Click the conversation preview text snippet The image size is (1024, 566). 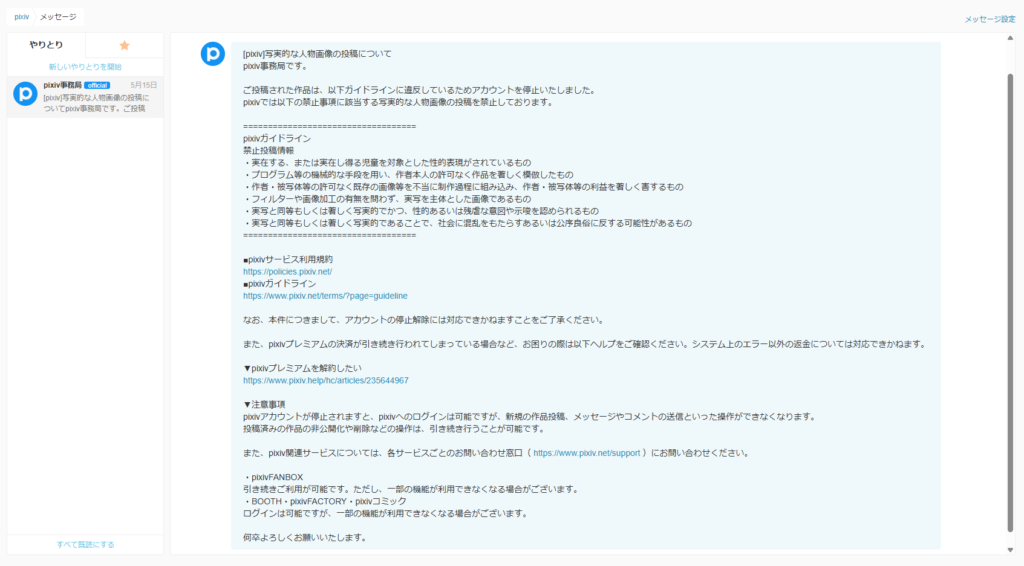tap(96, 103)
